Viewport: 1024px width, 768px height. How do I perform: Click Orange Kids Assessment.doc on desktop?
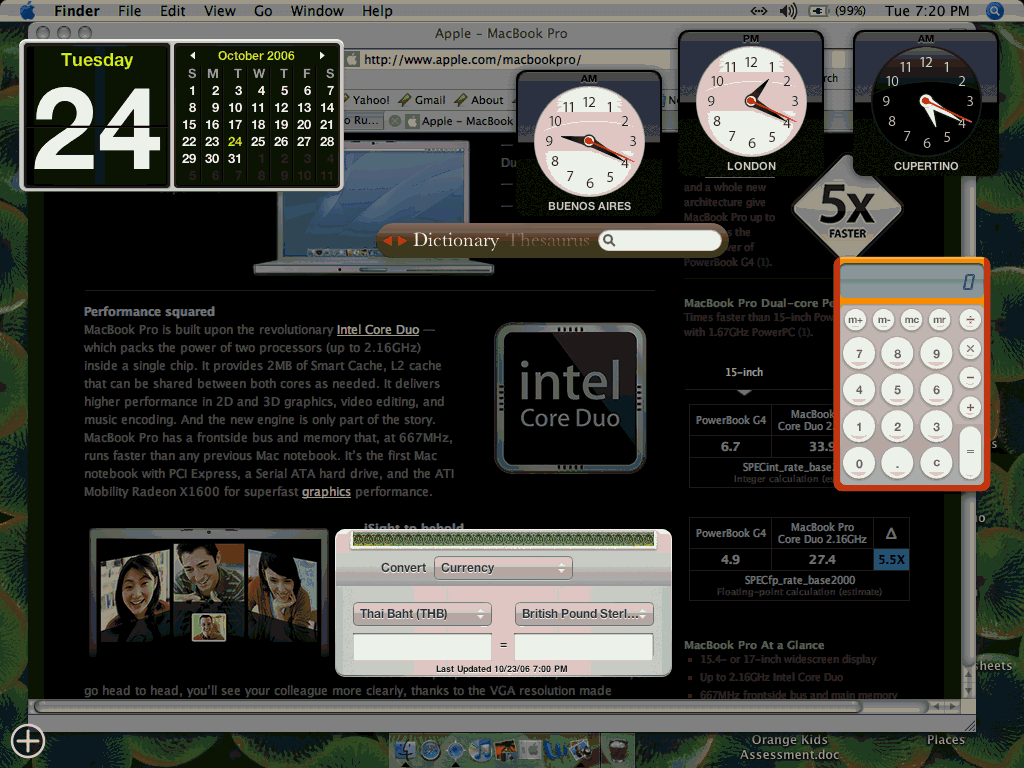pyautogui.click(x=790, y=747)
